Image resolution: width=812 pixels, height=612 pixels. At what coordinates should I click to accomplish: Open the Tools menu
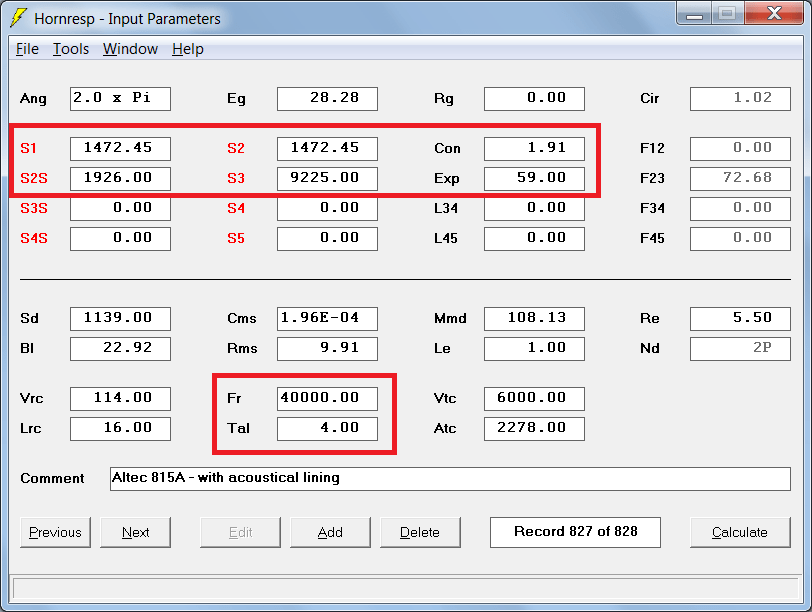pyautogui.click(x=71, y=49)
